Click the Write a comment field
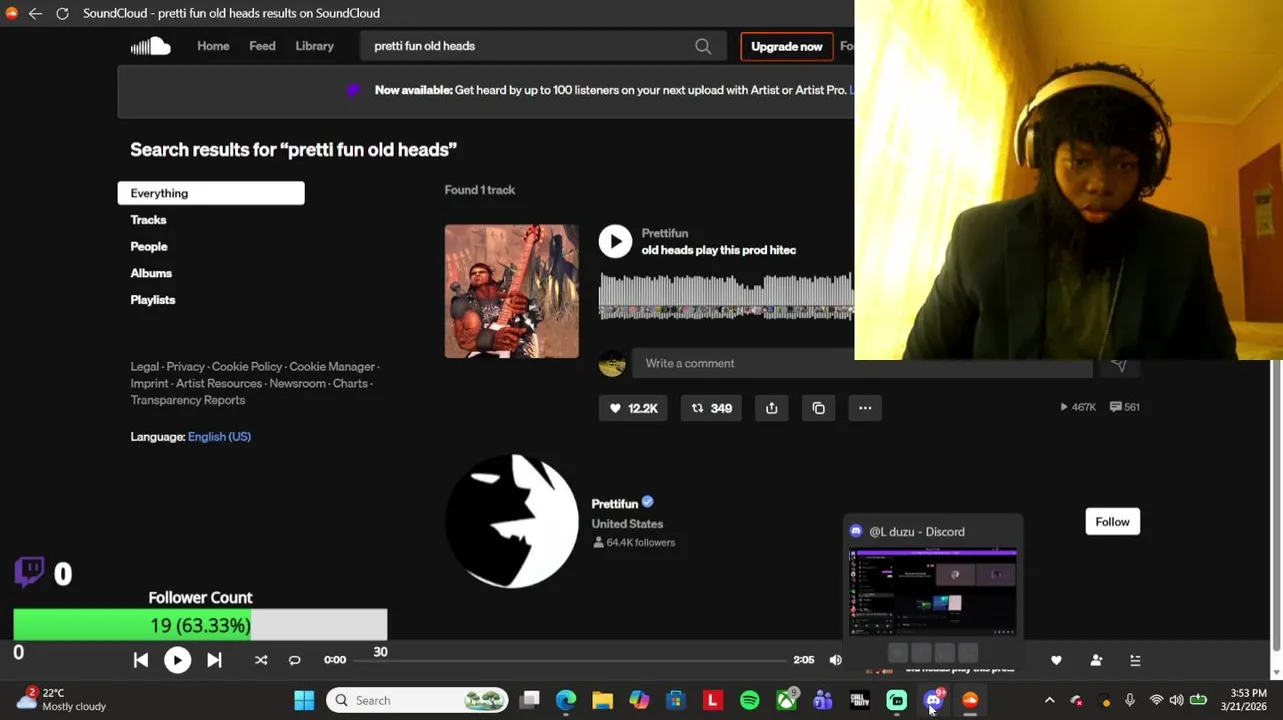 coord(861,364)
